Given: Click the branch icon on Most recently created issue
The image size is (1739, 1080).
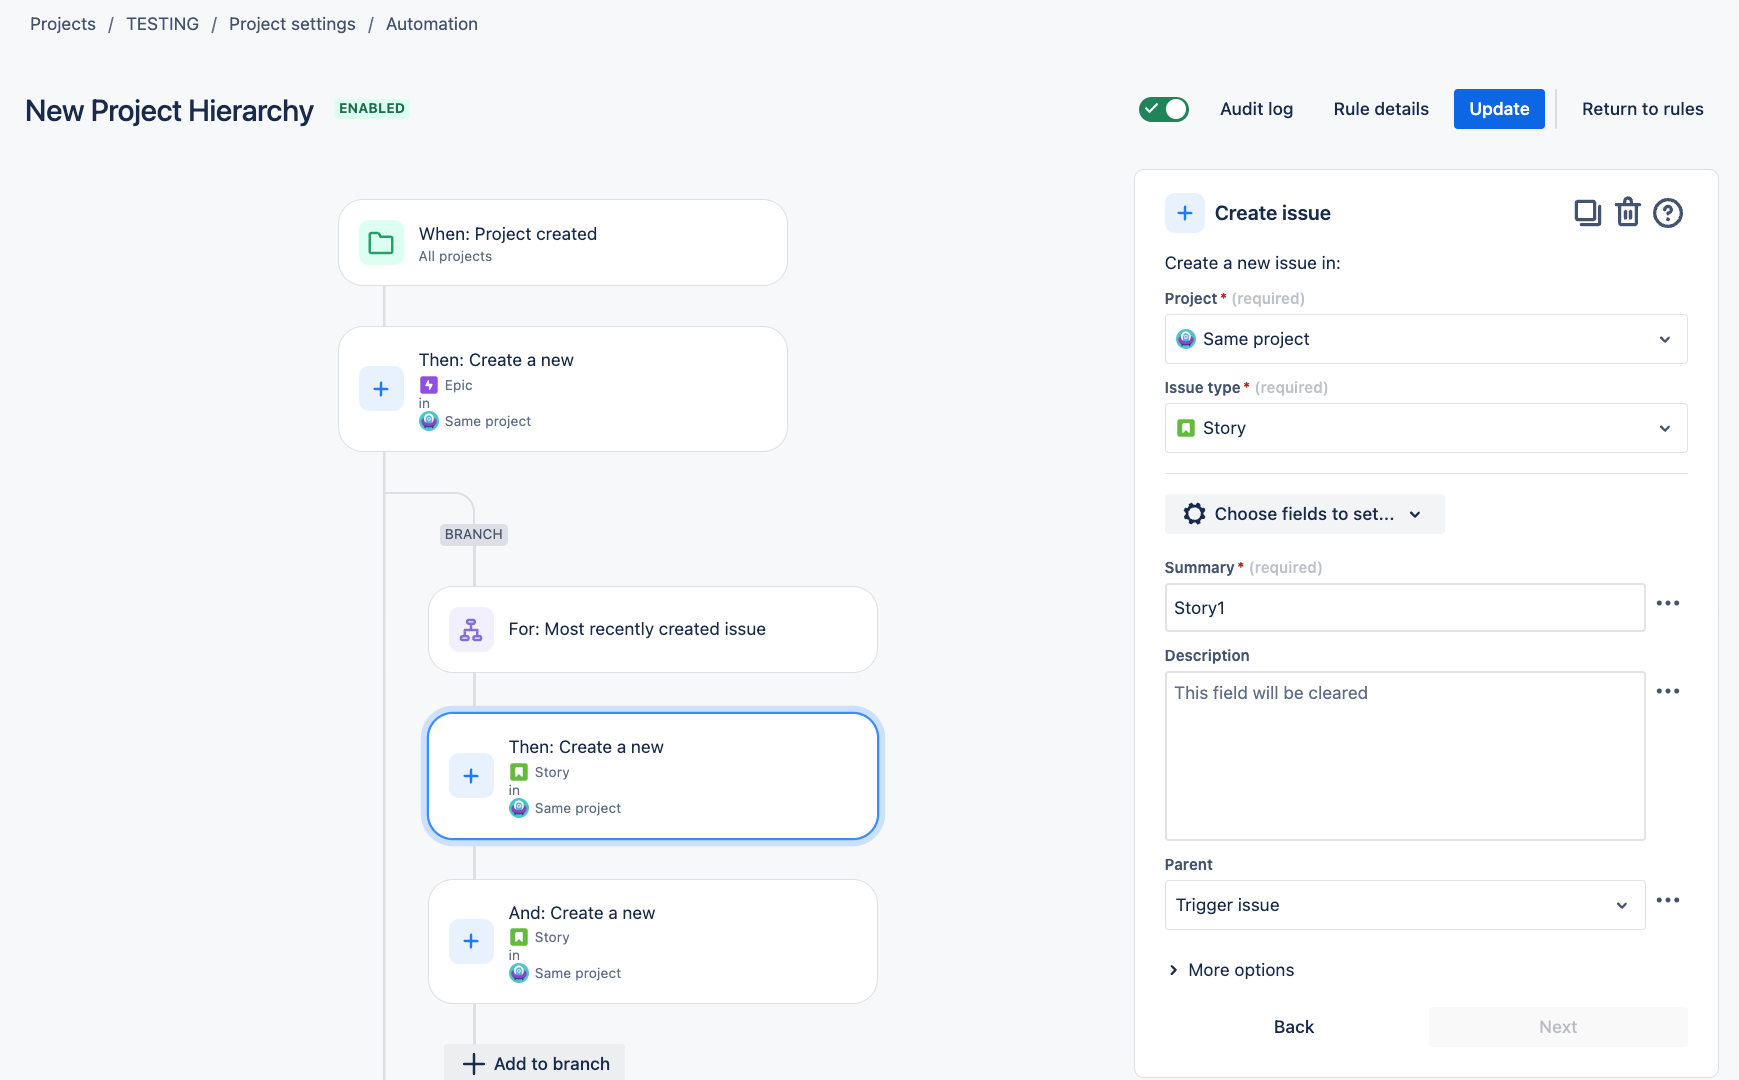Looking at the screenshot, I should pyautogui.click(x=470, y=629).
